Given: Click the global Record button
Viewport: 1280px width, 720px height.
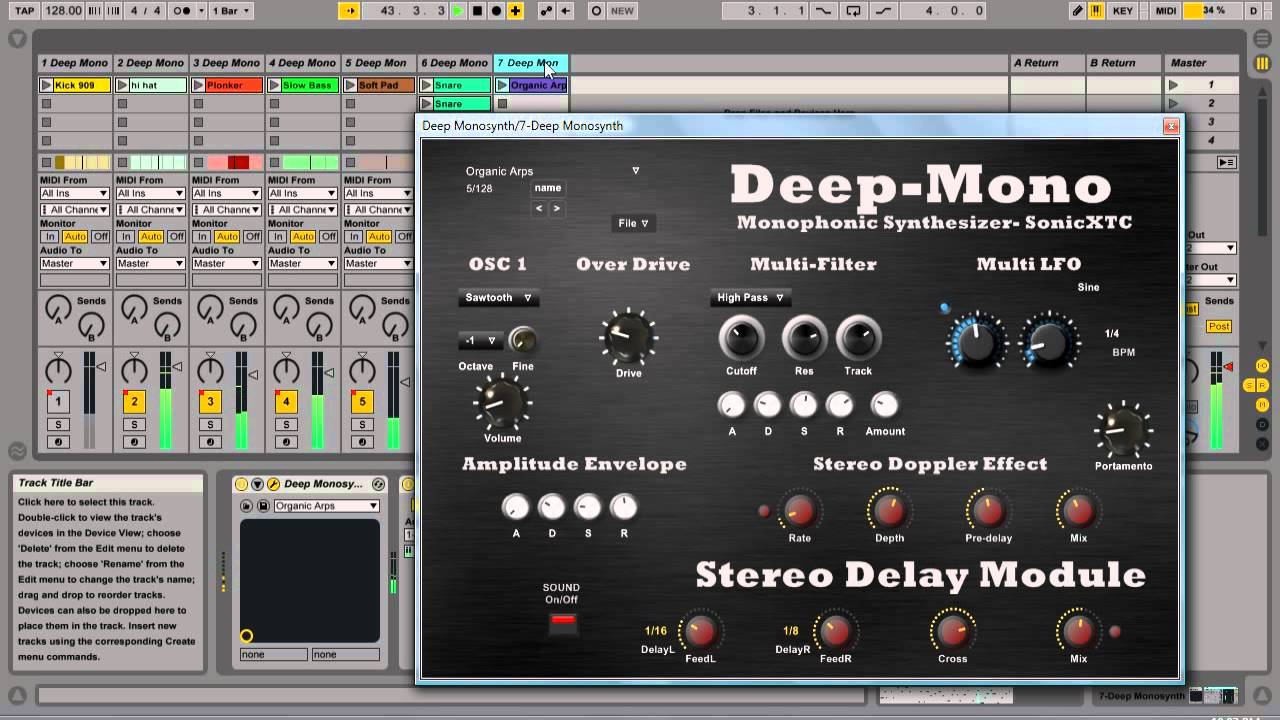Looking at the screenshot, I should click(496, 11).
